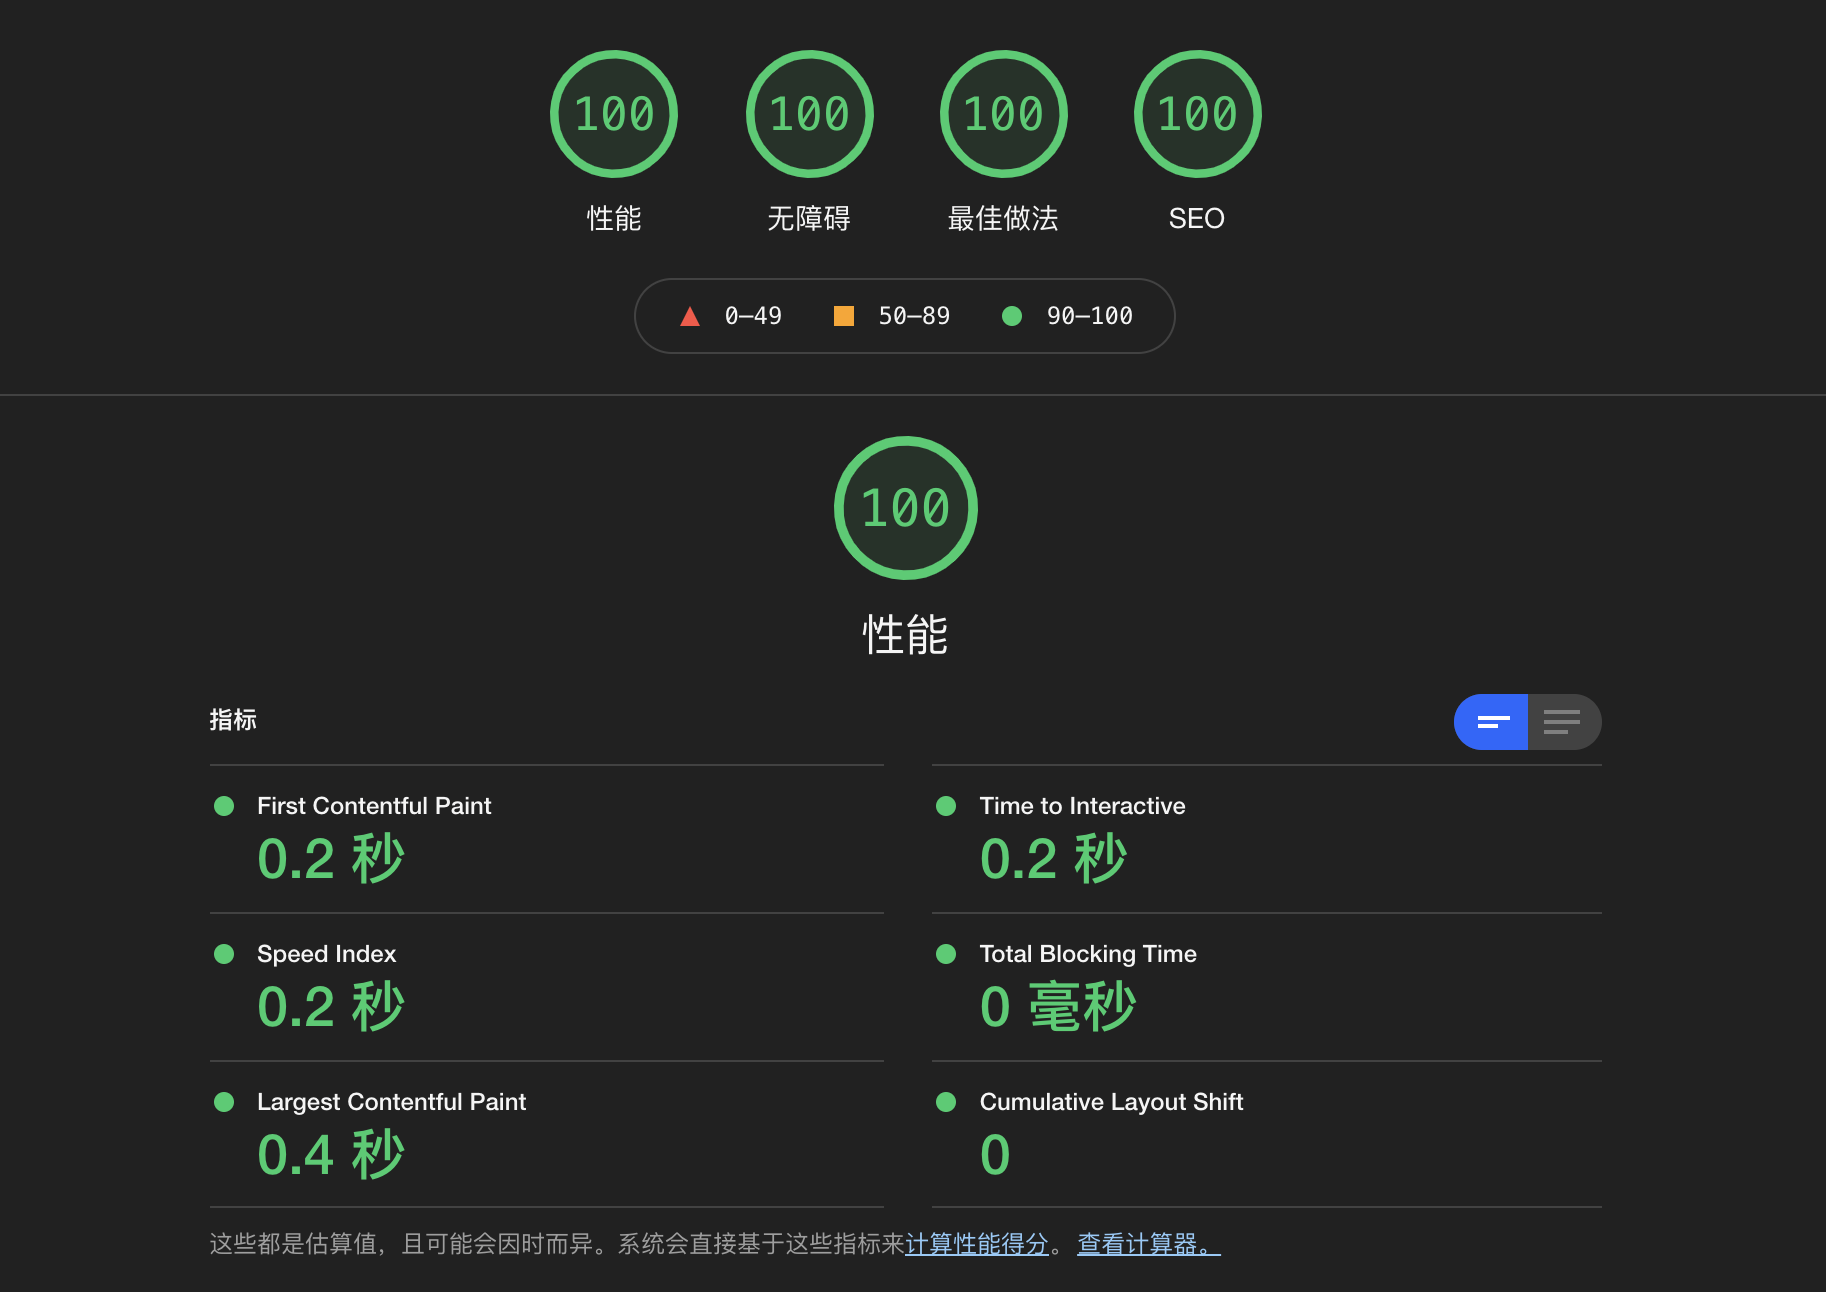Click the Time to Interactive value 0.2 秒
1826x1292 pixels.
[x=1052, y=858]
